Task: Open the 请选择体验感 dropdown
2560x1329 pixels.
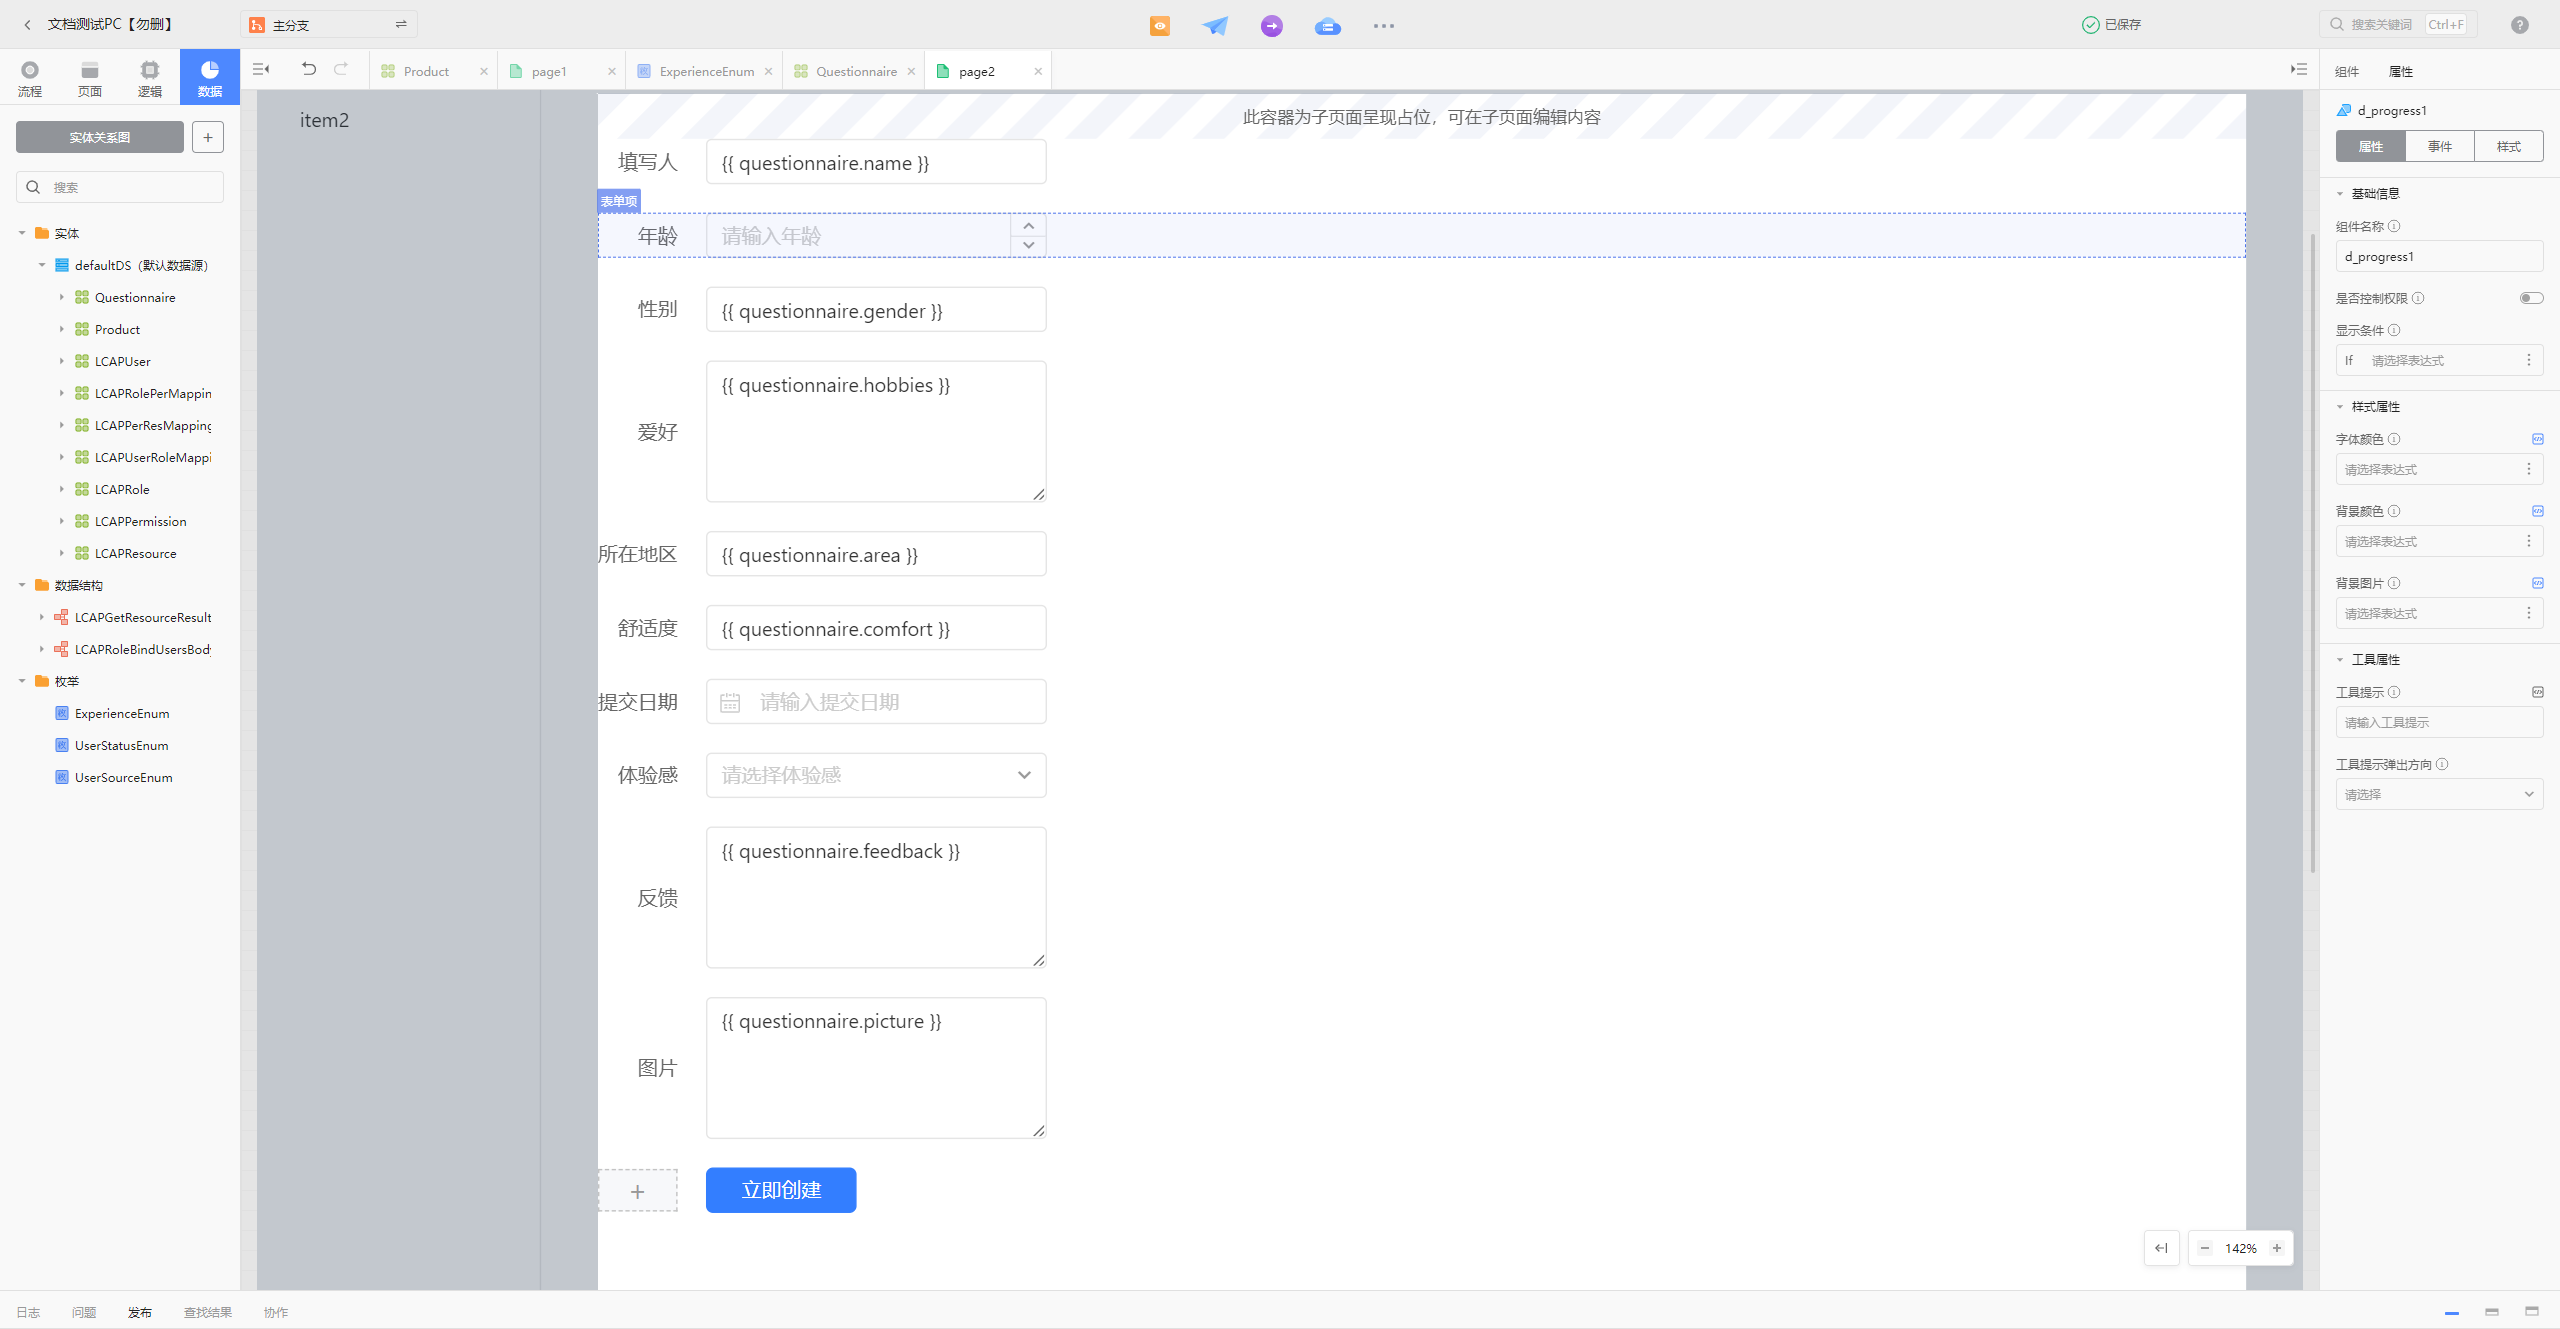Action: click(x=876, y=775)
